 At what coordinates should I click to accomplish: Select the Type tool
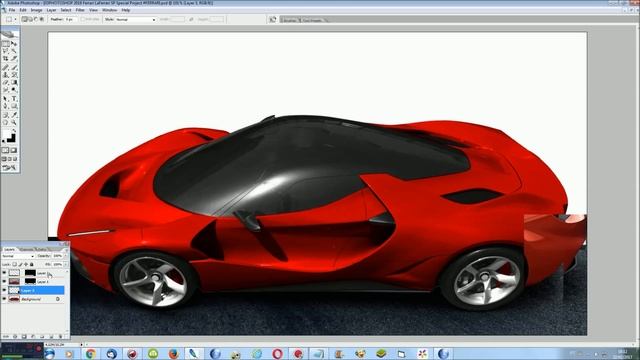(x=14, y=99)
